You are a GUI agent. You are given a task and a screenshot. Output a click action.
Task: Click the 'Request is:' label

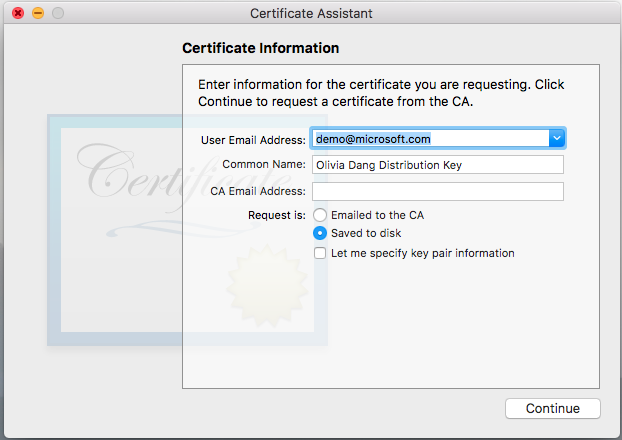277,215
